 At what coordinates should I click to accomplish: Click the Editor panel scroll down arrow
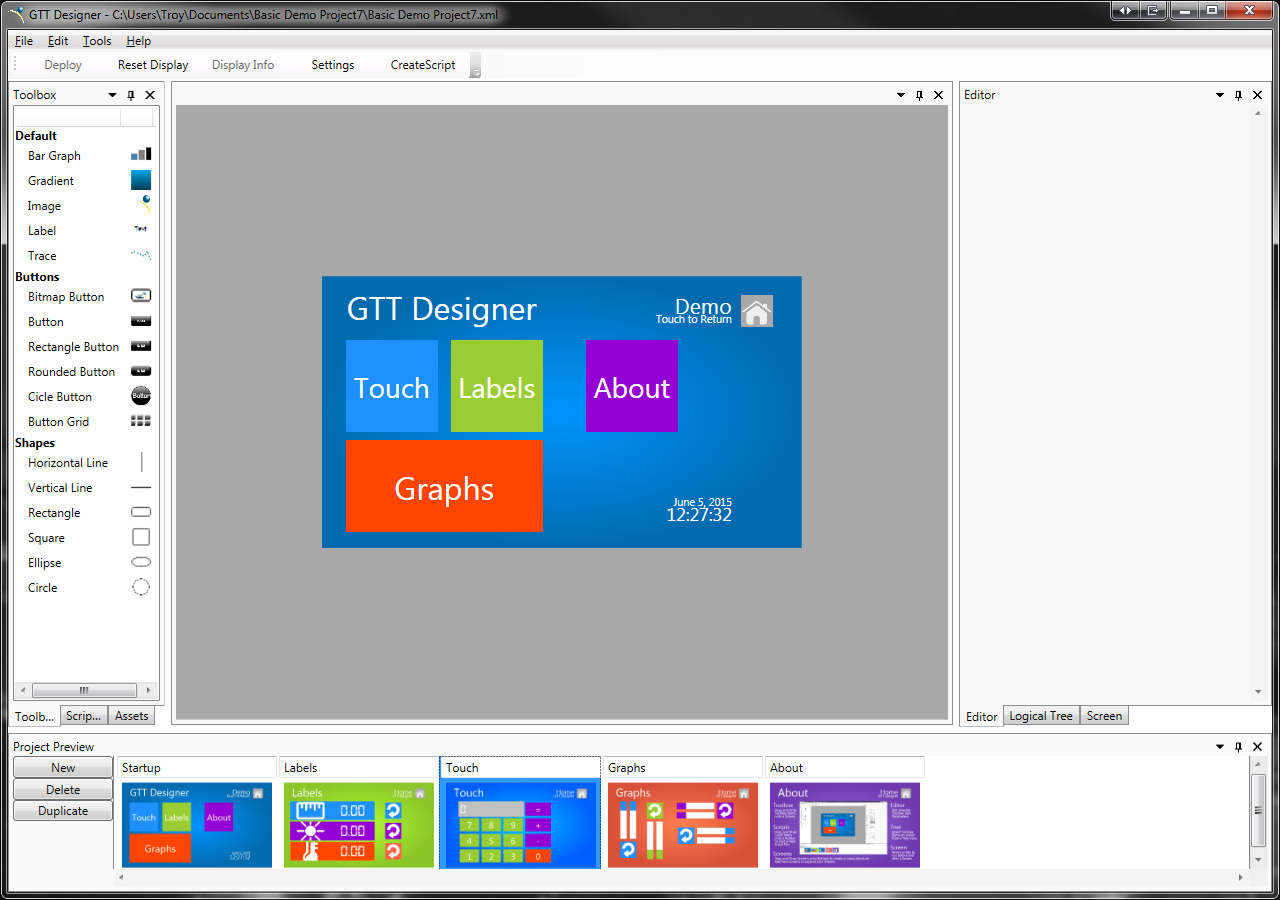pos(1258,692)
